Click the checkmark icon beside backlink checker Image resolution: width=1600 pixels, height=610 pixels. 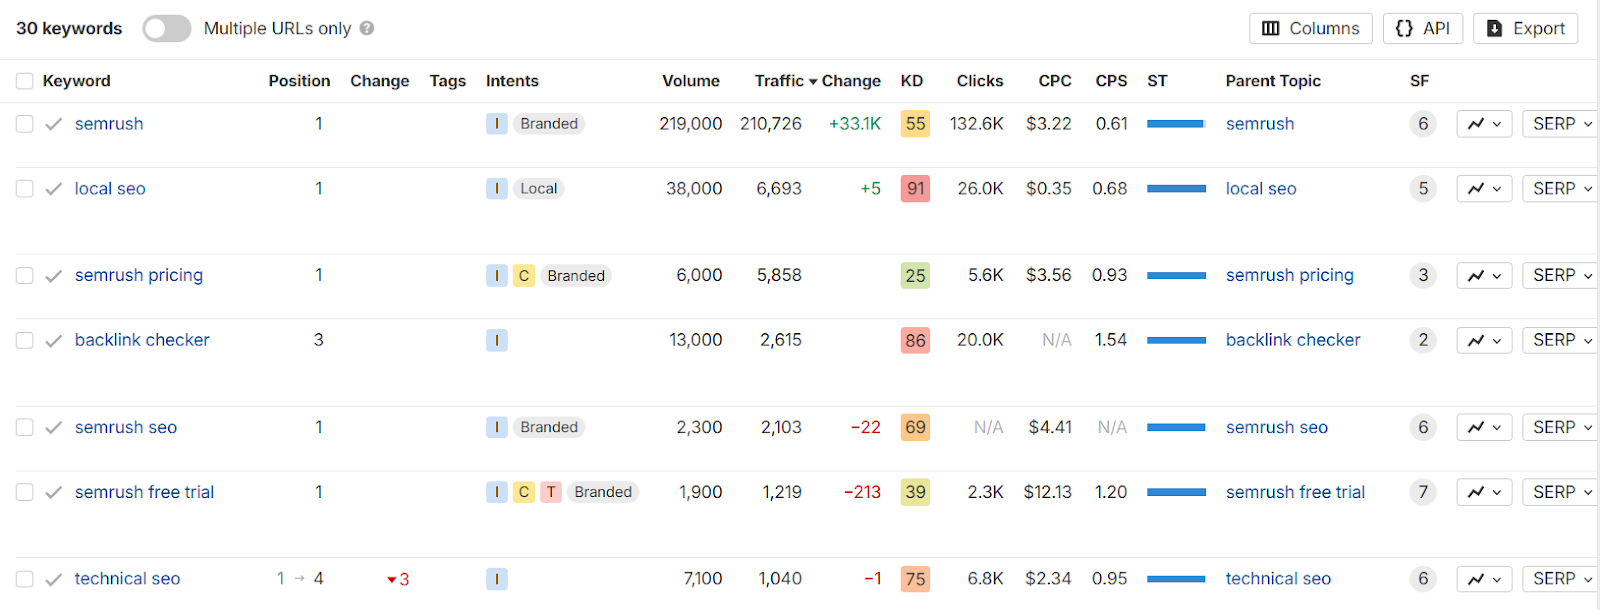point(53,340)
